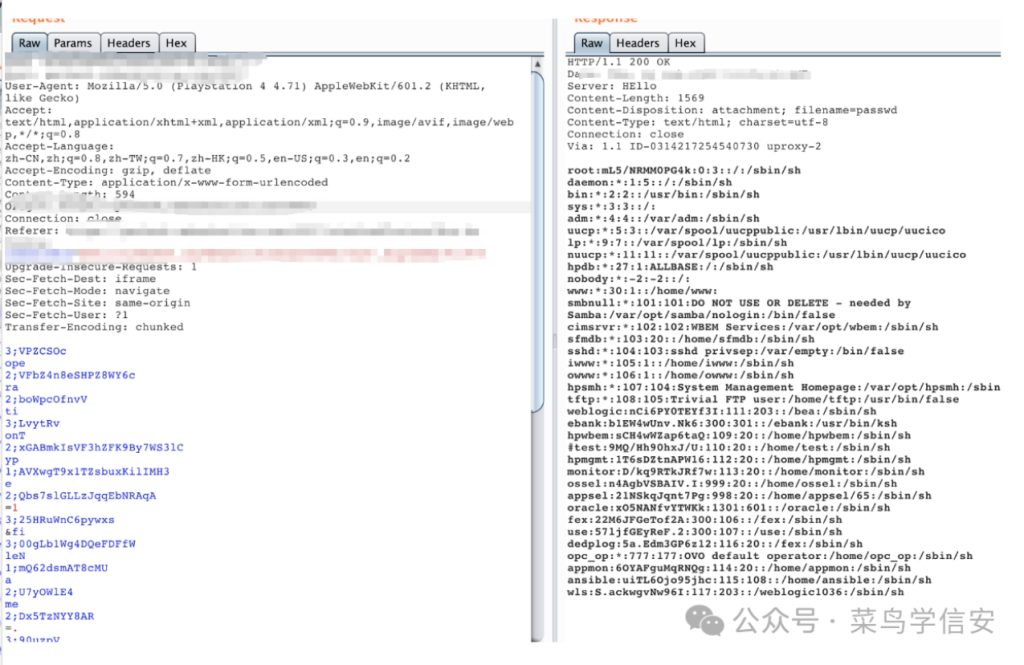Open the Request Hex tab

point(176,43)
